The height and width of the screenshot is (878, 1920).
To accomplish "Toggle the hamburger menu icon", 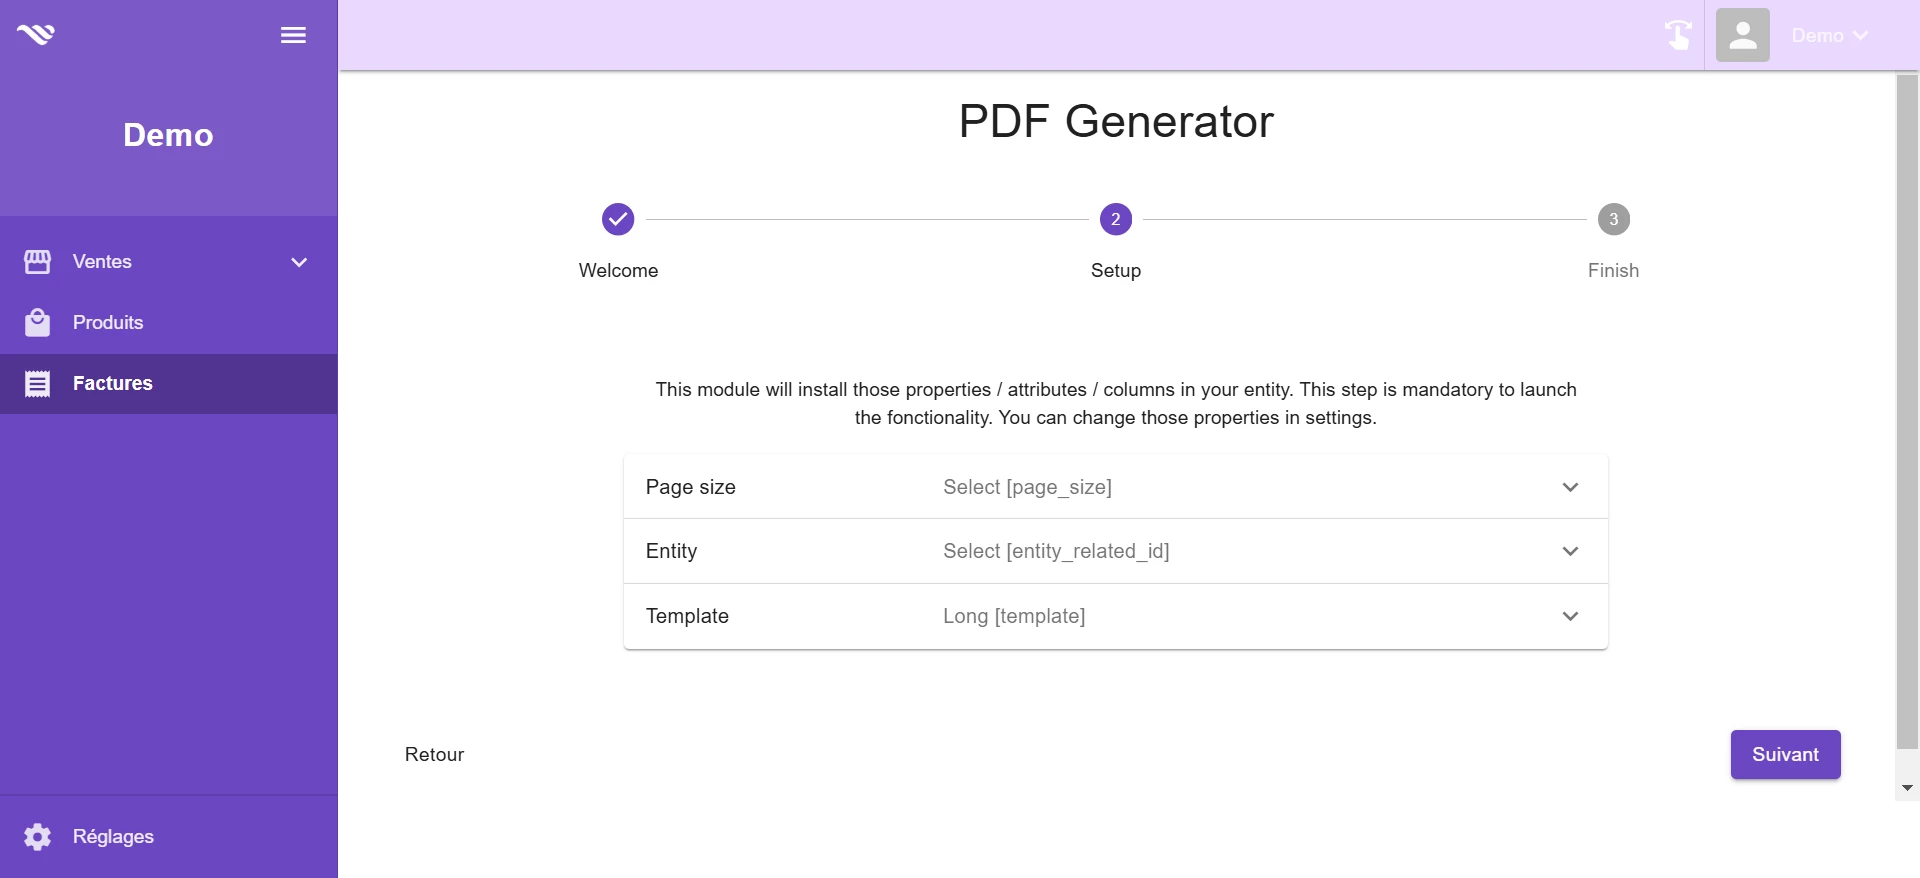I will [293, 35].
